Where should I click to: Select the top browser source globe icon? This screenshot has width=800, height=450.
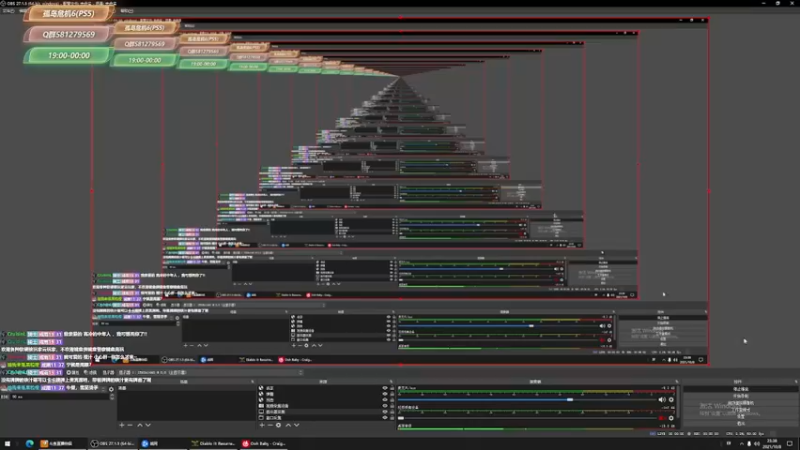[x=261, y=388]
